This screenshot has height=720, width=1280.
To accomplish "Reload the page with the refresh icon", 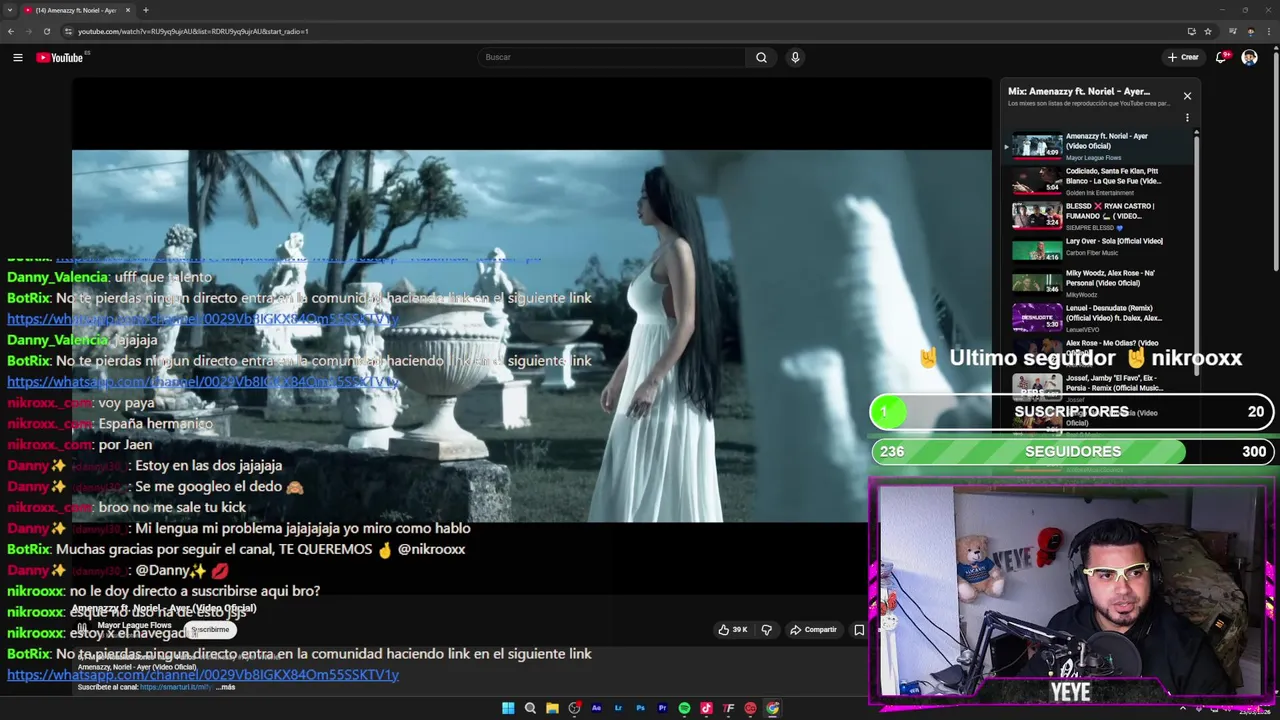I will 47,31.
